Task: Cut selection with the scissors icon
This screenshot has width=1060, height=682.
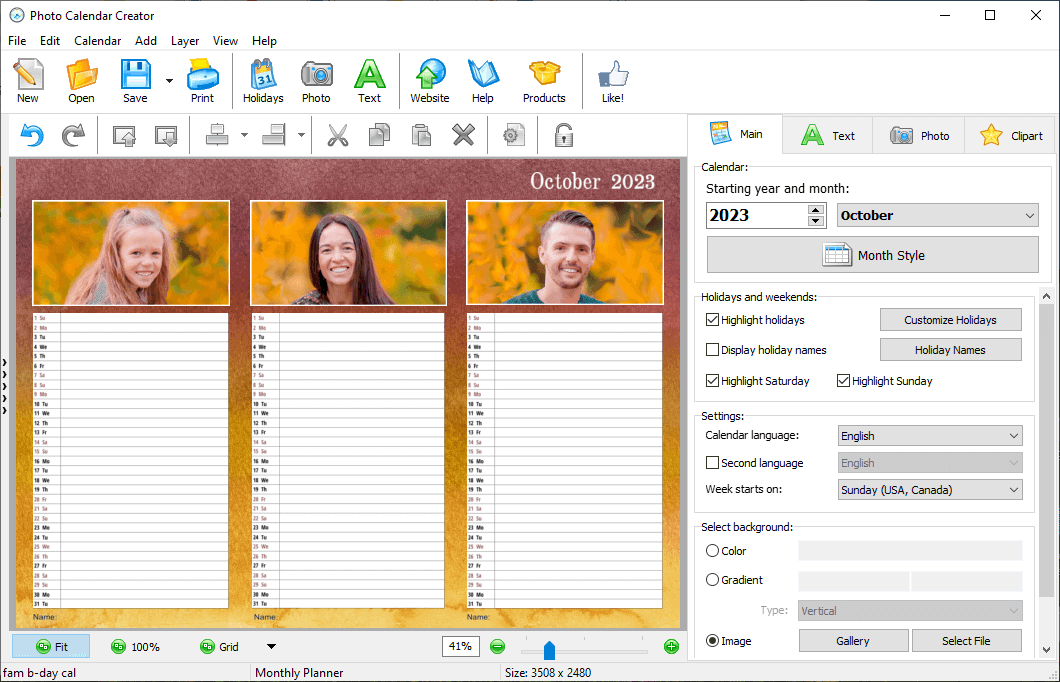Action: pos(338,135)
